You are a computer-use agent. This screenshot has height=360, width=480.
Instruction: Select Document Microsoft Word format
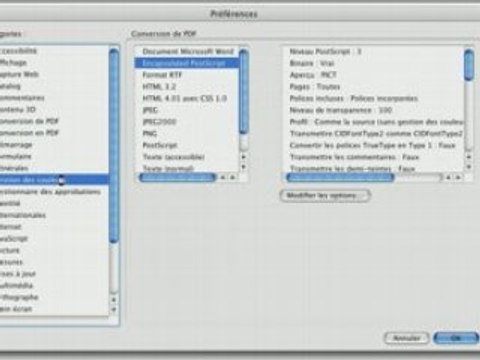click(187, 52)
